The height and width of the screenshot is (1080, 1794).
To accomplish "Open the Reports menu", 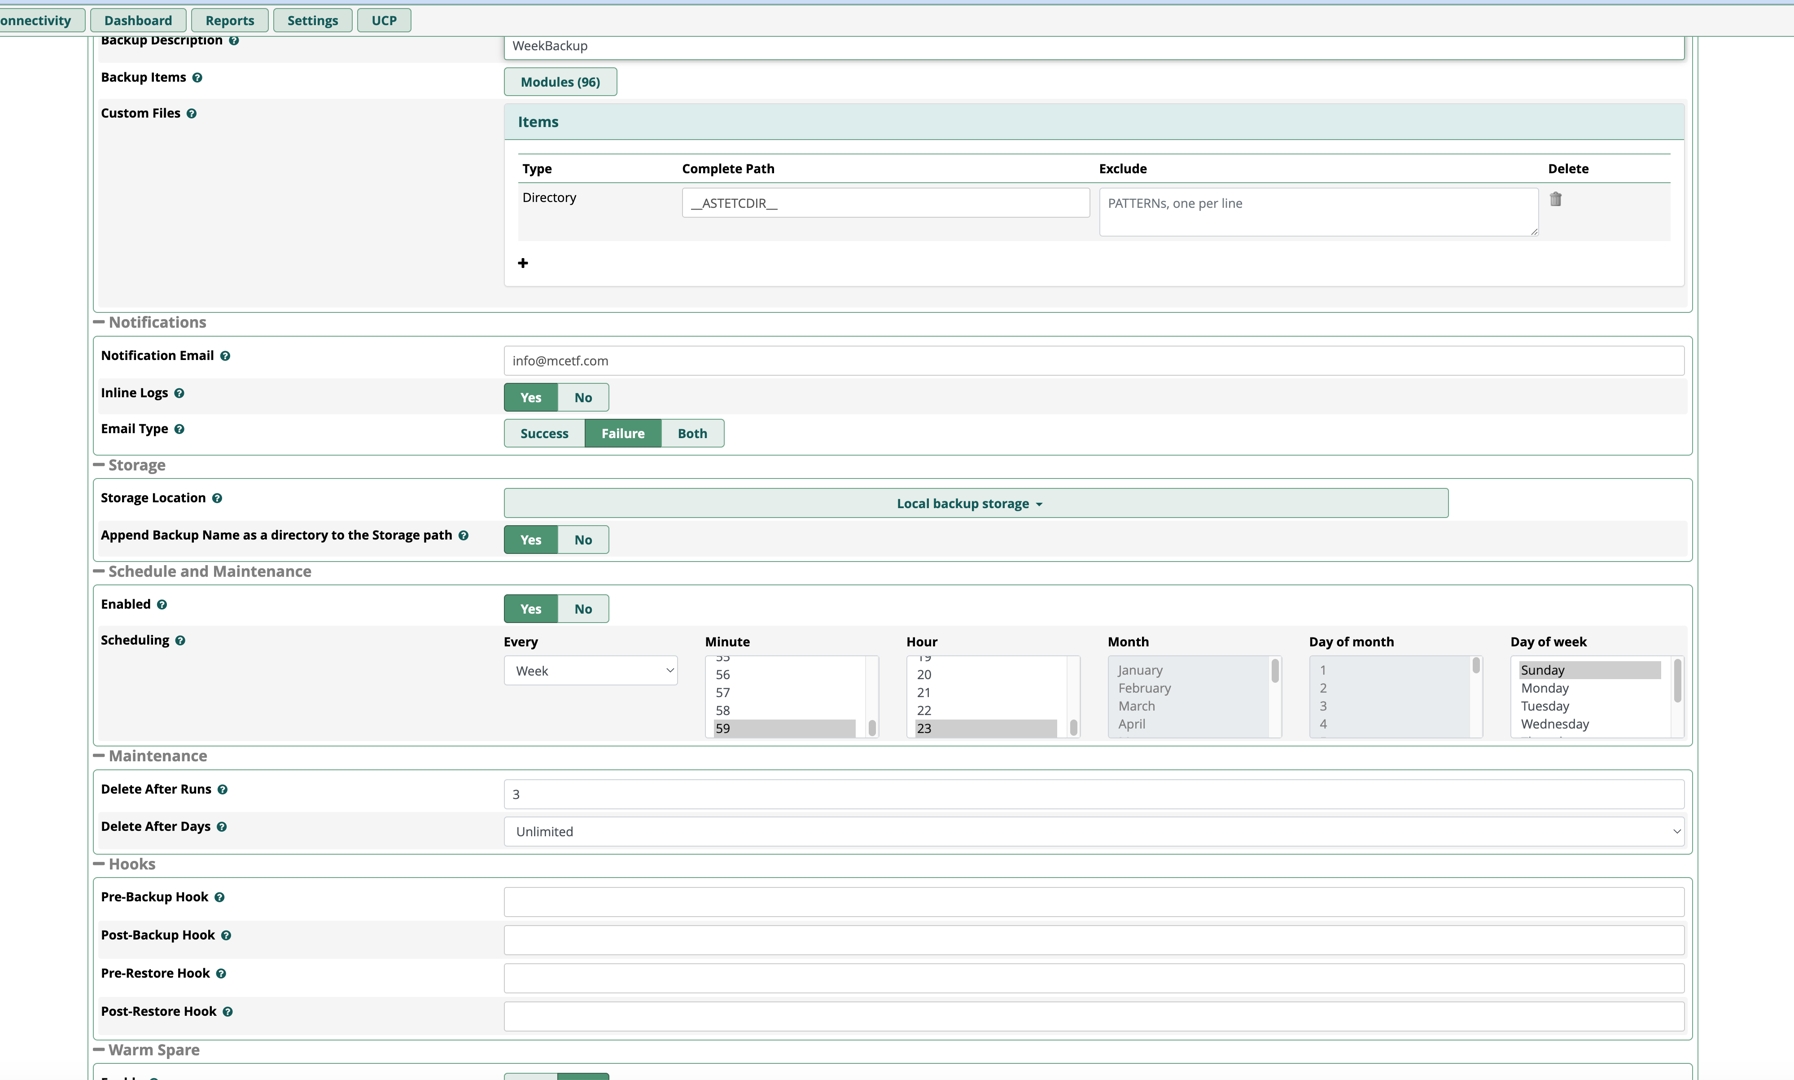I will (x=229, y=20).
